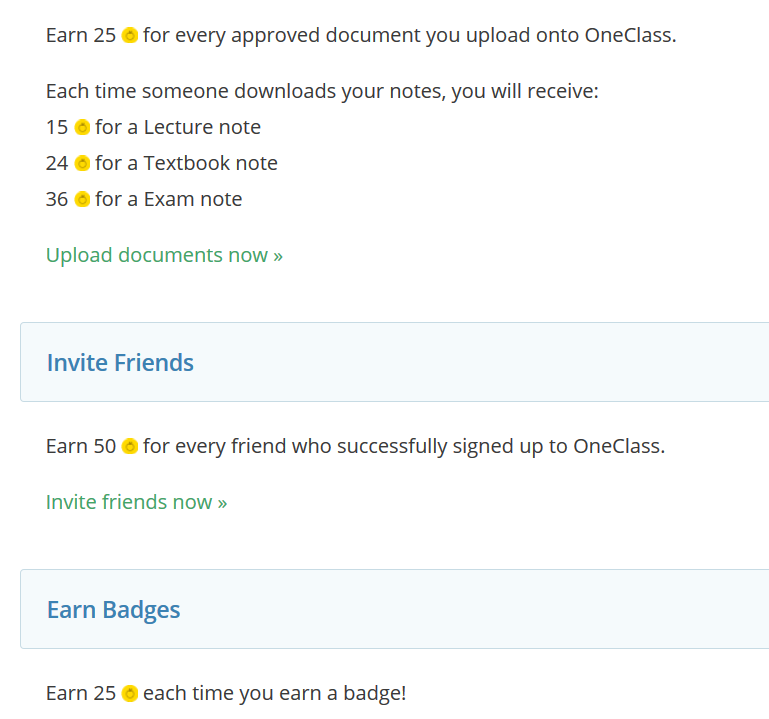Click the 'each time you earn a badge!' text

point(275,693)
